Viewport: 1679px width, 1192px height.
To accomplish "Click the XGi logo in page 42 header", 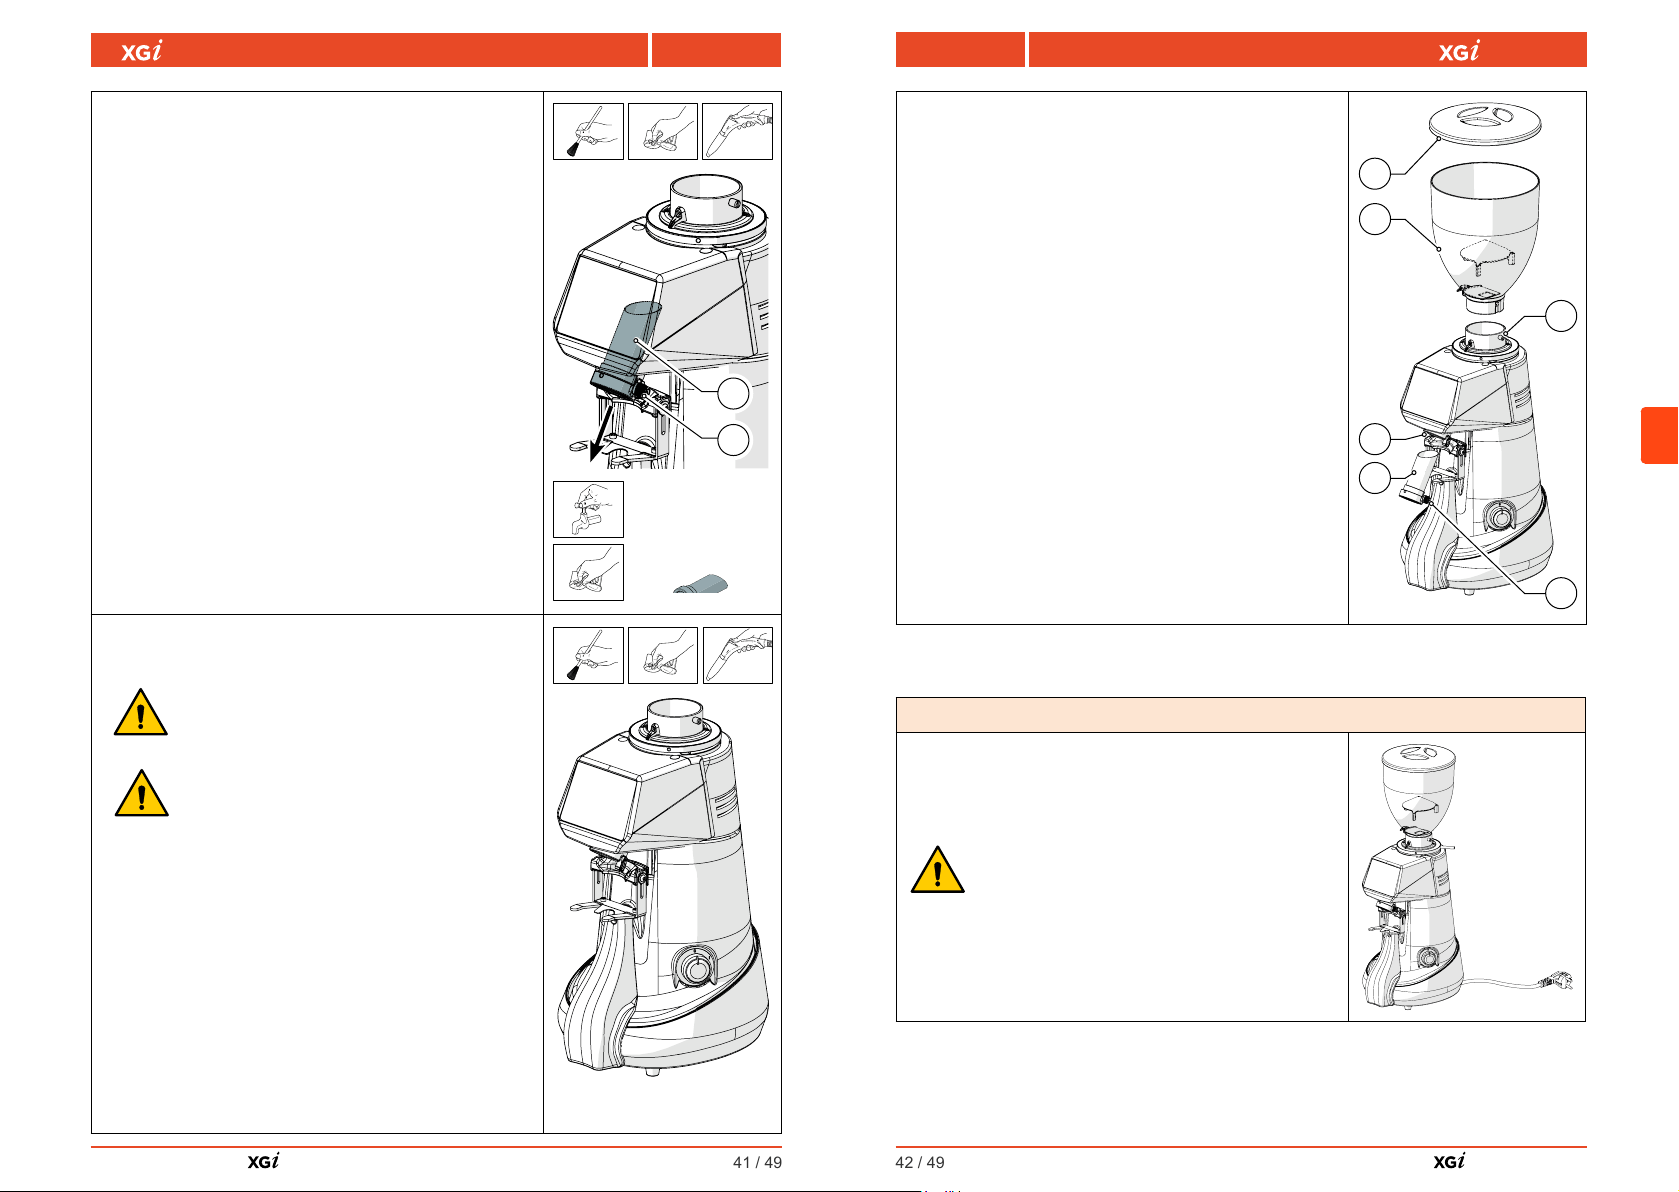I will (x=1459, y=51).
